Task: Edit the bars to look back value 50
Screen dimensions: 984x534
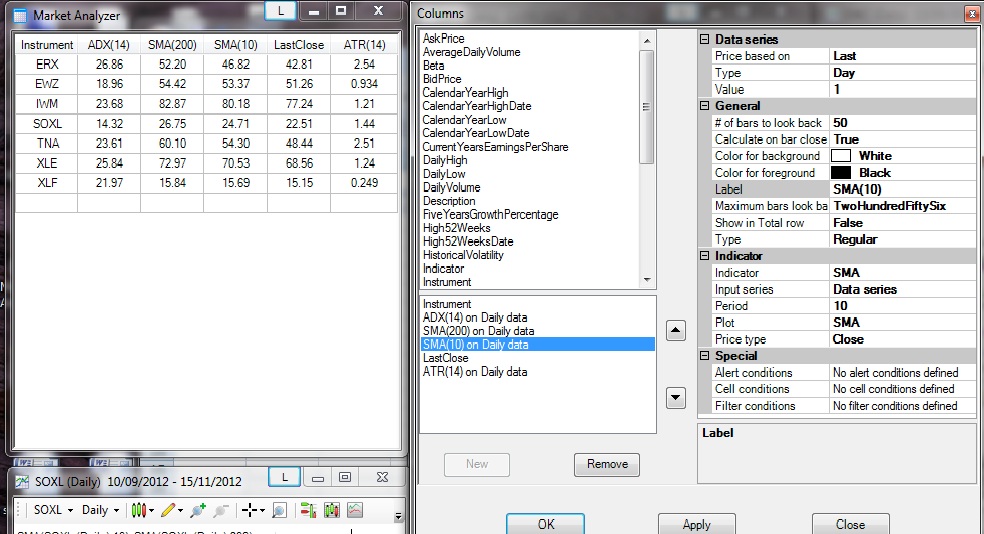Action: [x=902, y=123]
